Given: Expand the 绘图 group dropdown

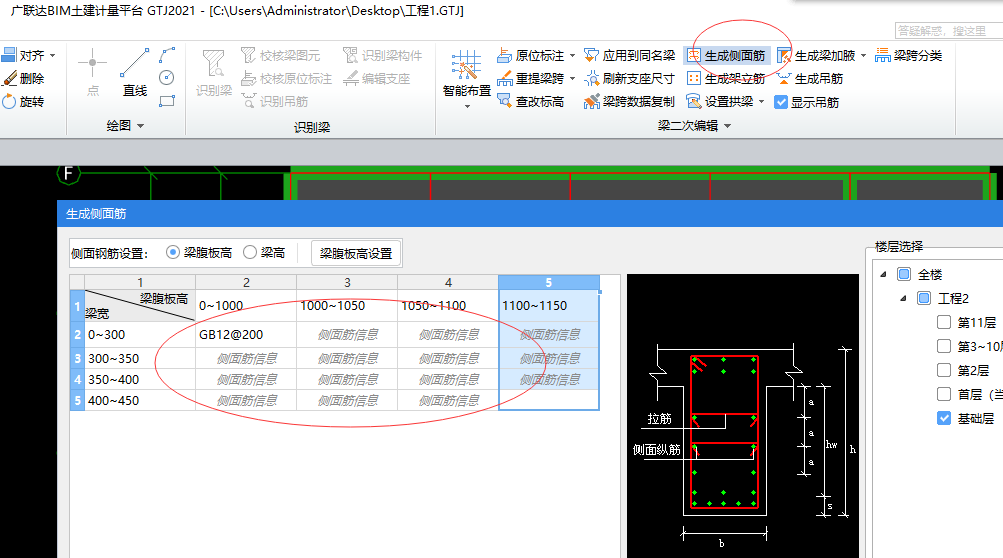Looking at the screenshot, I should (x=140, y=126).
